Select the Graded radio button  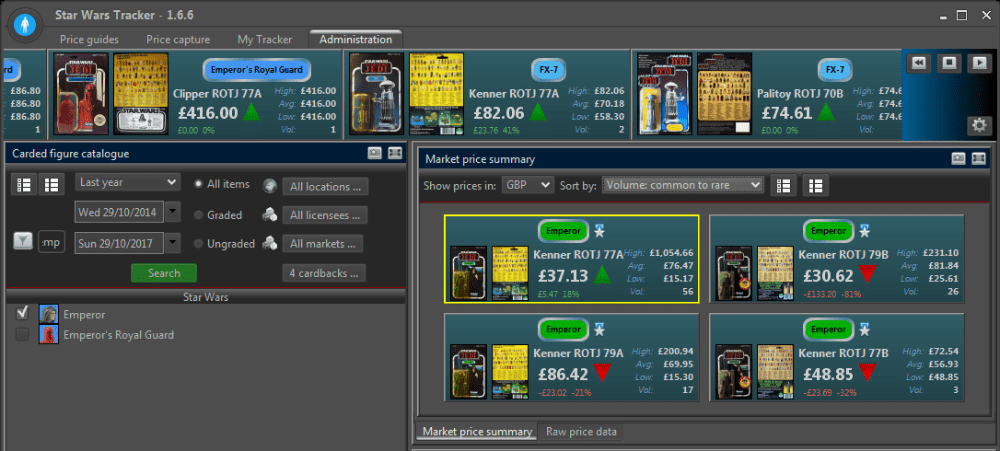click(198, 215)
